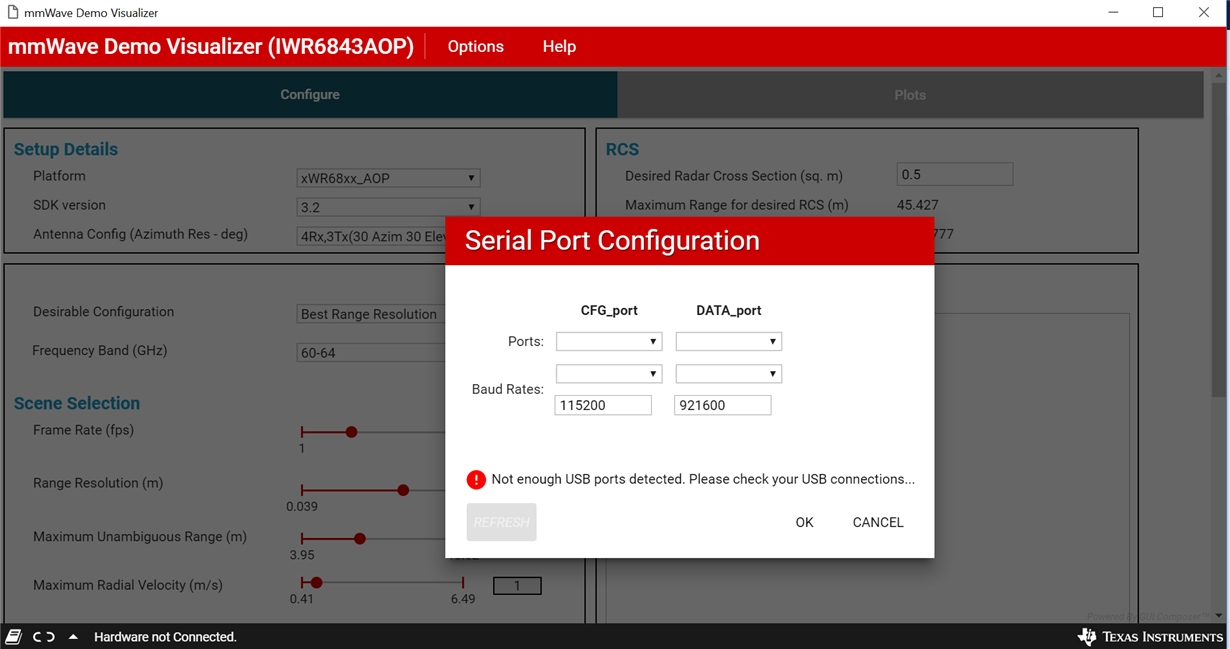Screen dimensions: 1230x649
Task: Click the 45.427 maximum range value
Action: pos(918,205)
